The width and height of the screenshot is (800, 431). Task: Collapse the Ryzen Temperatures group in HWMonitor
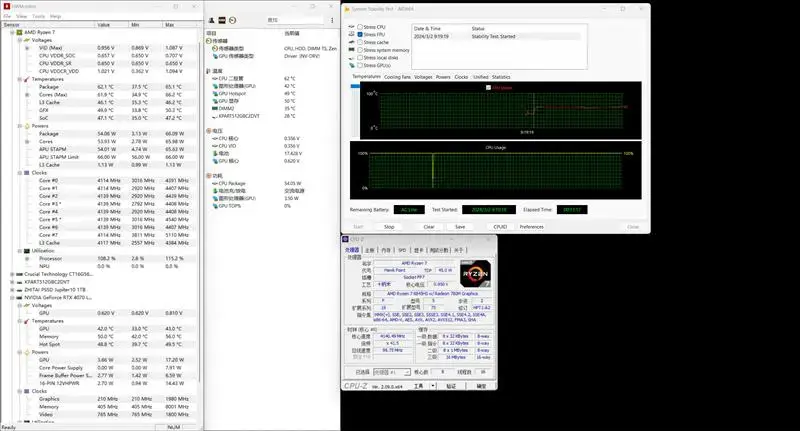(x=20, y=79)
